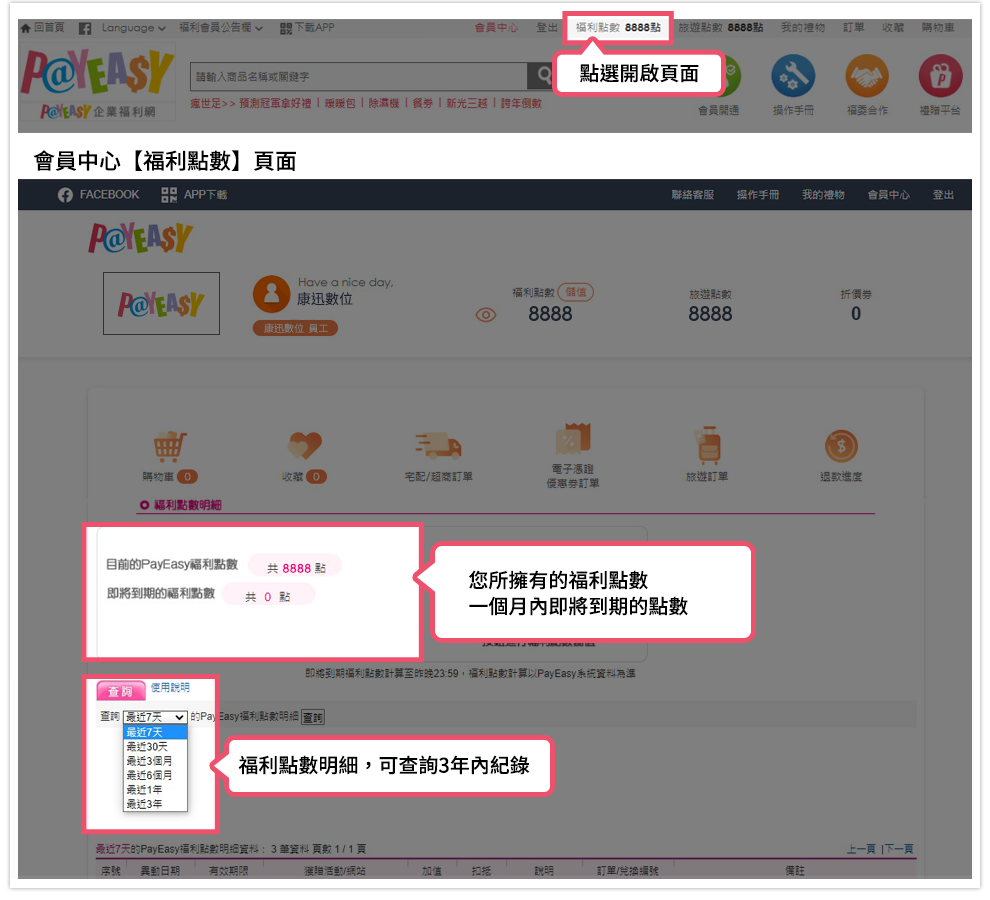
Task: Open the 購物車 cart icon with badge
Action: click(170, 445)
